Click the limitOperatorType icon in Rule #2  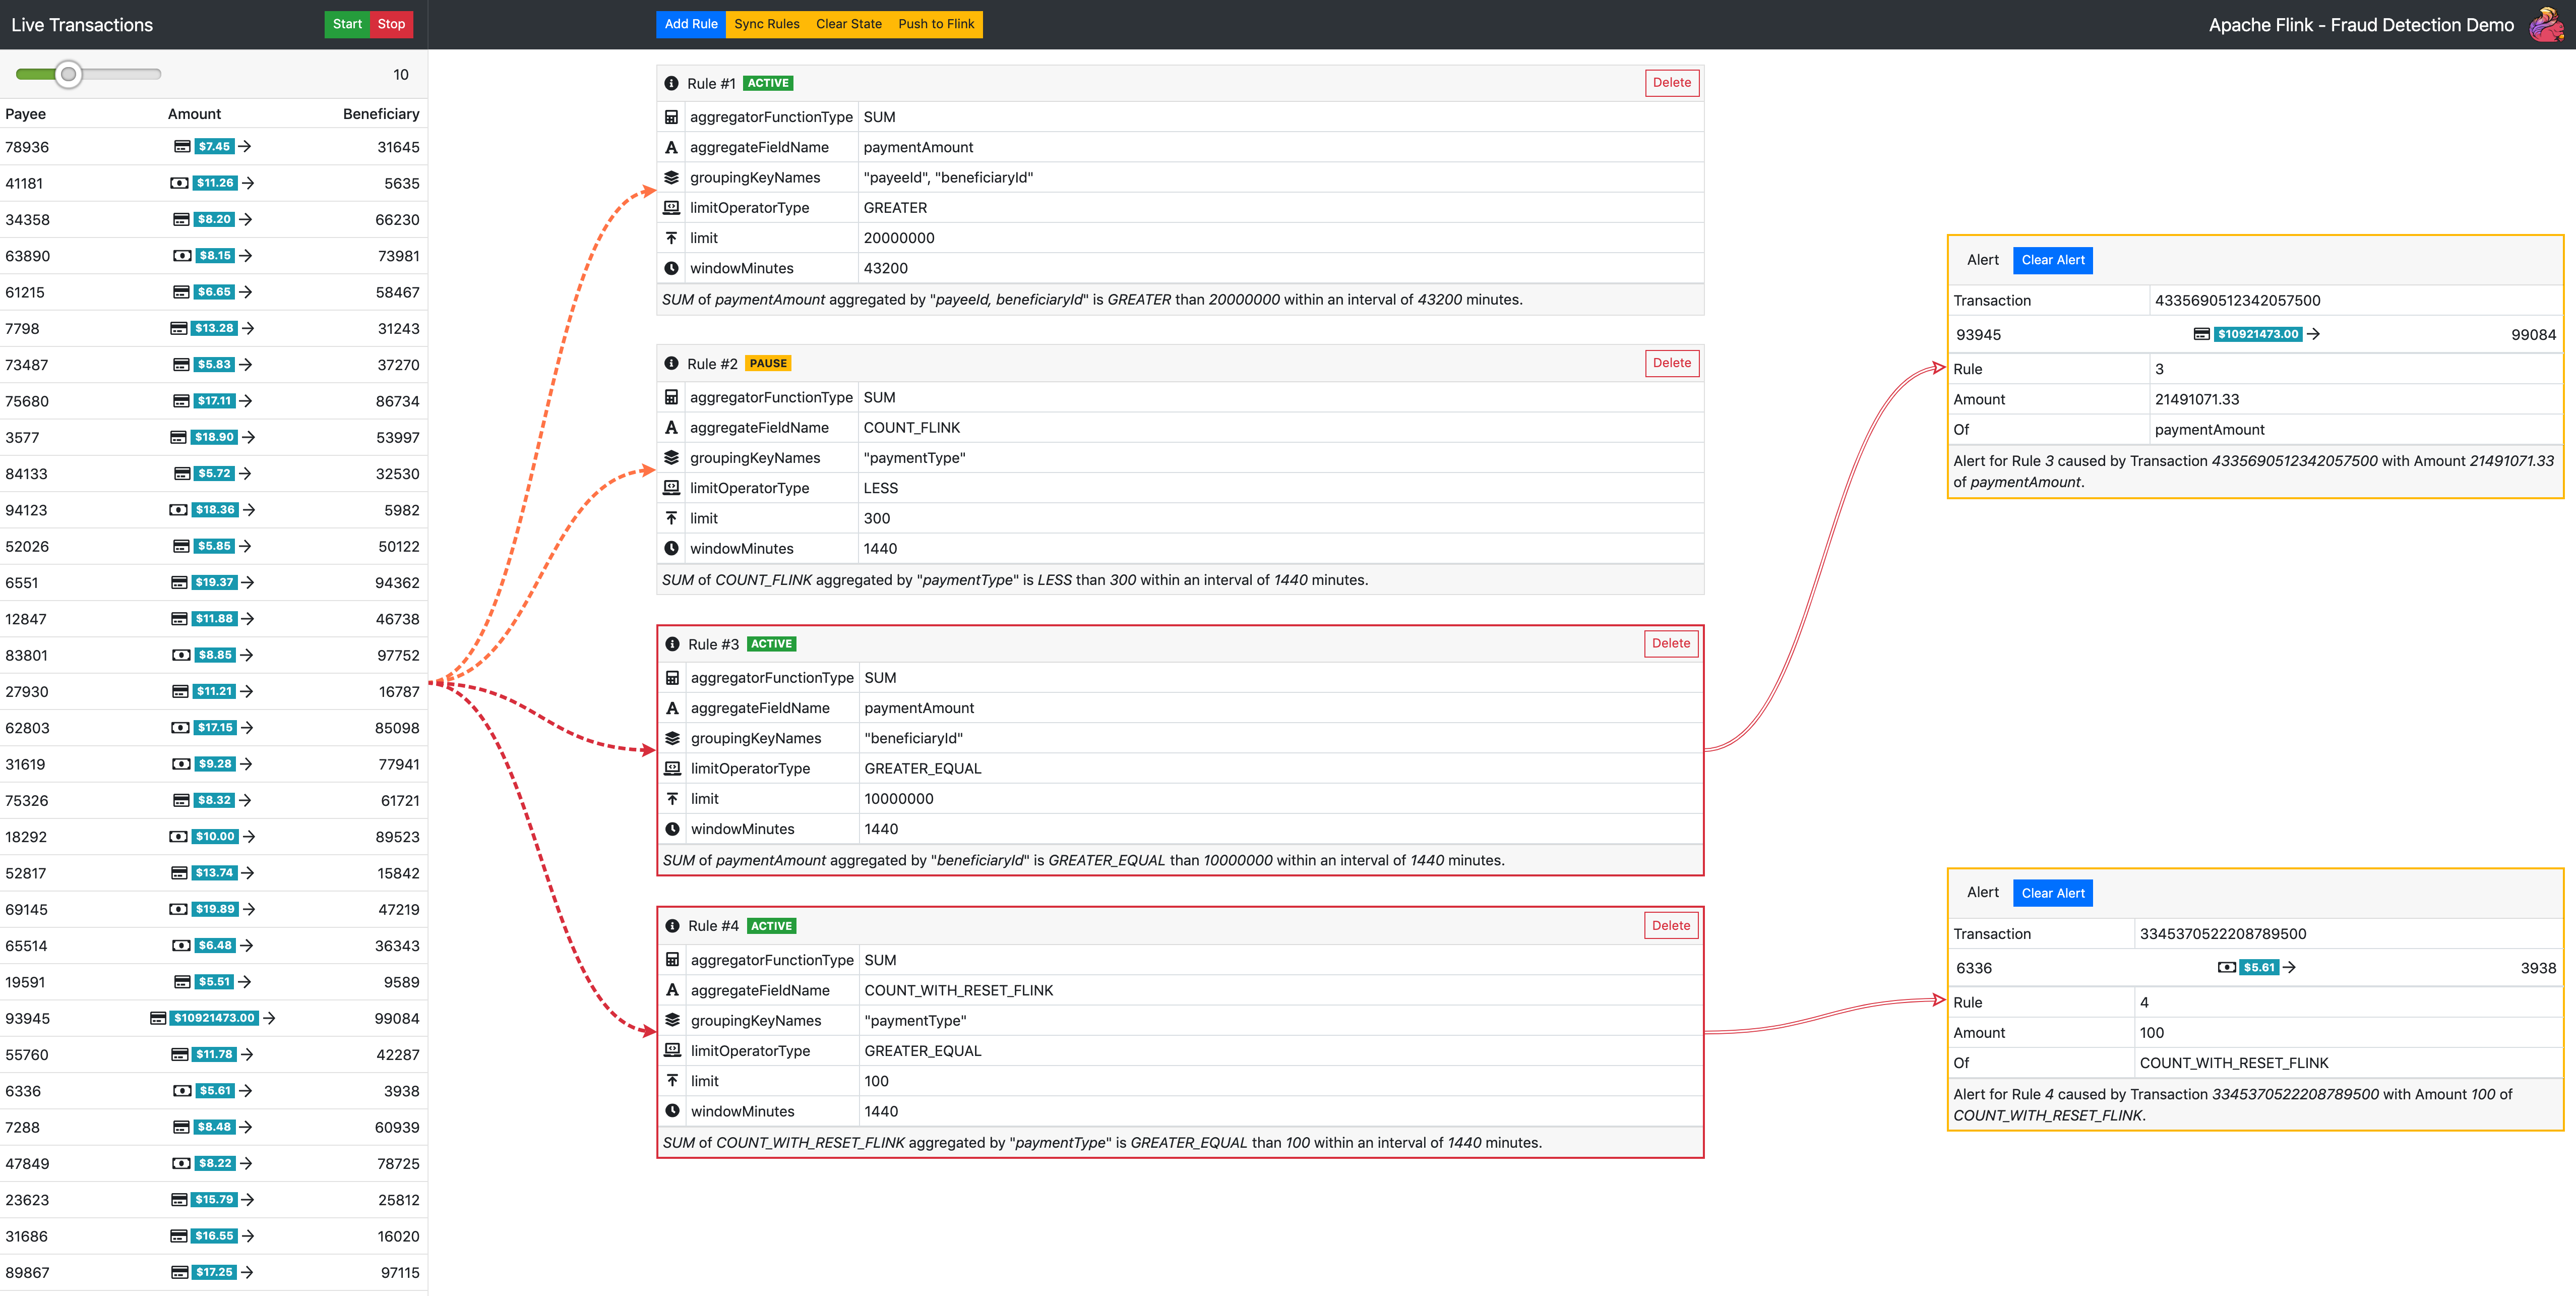click(671, 488)
